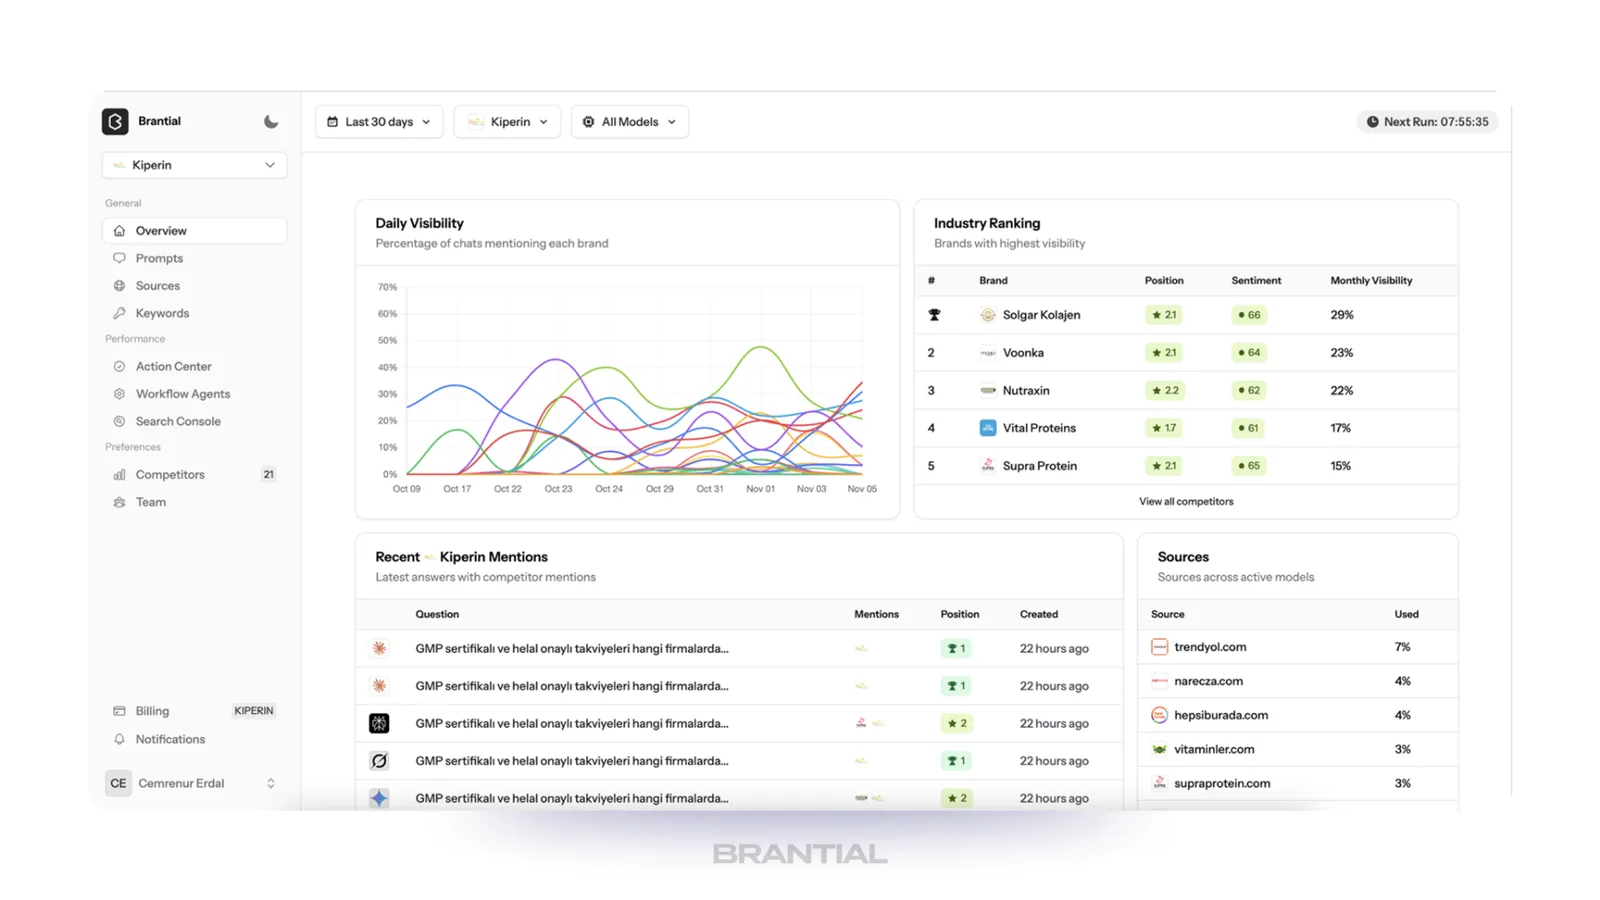
Task: Click the Gemini icon in mentions table
Action: [x=379, y=798]
